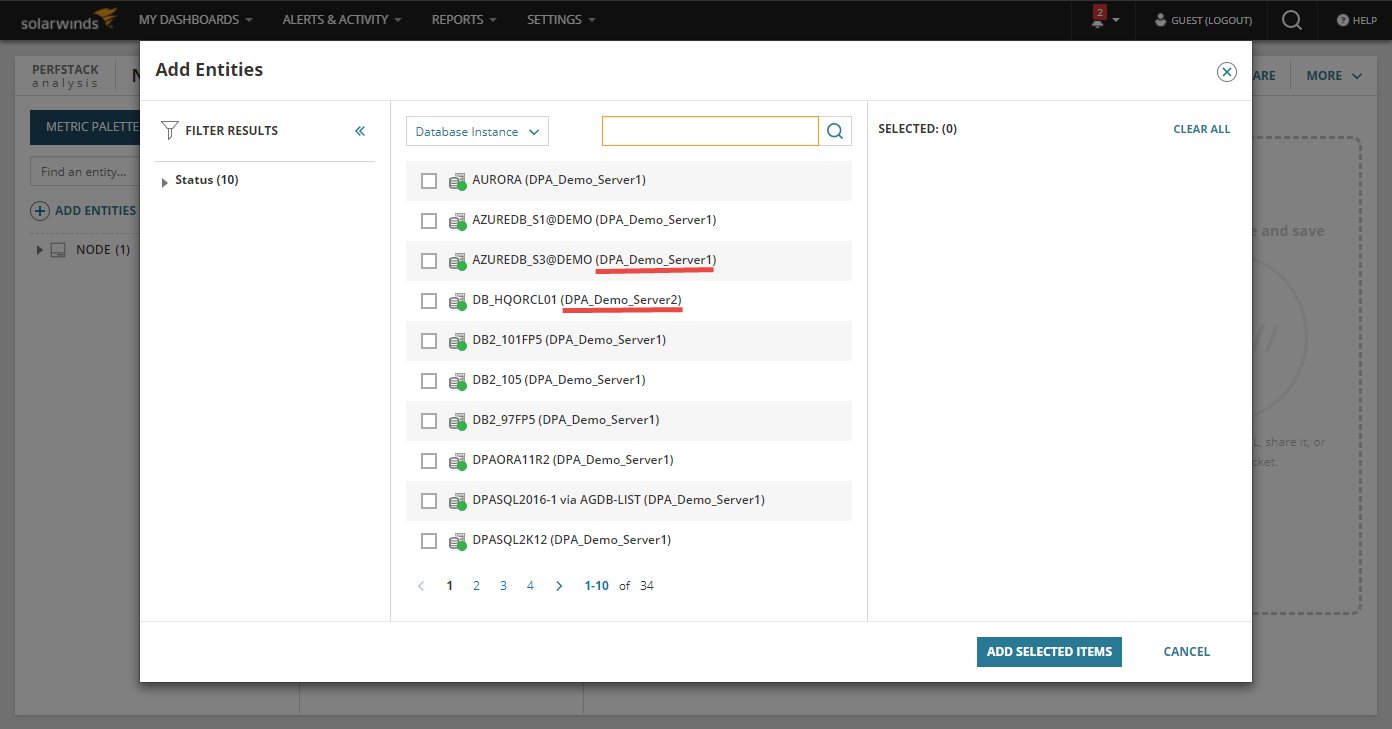Click the NODE icon in background panel

click(58, 250)
